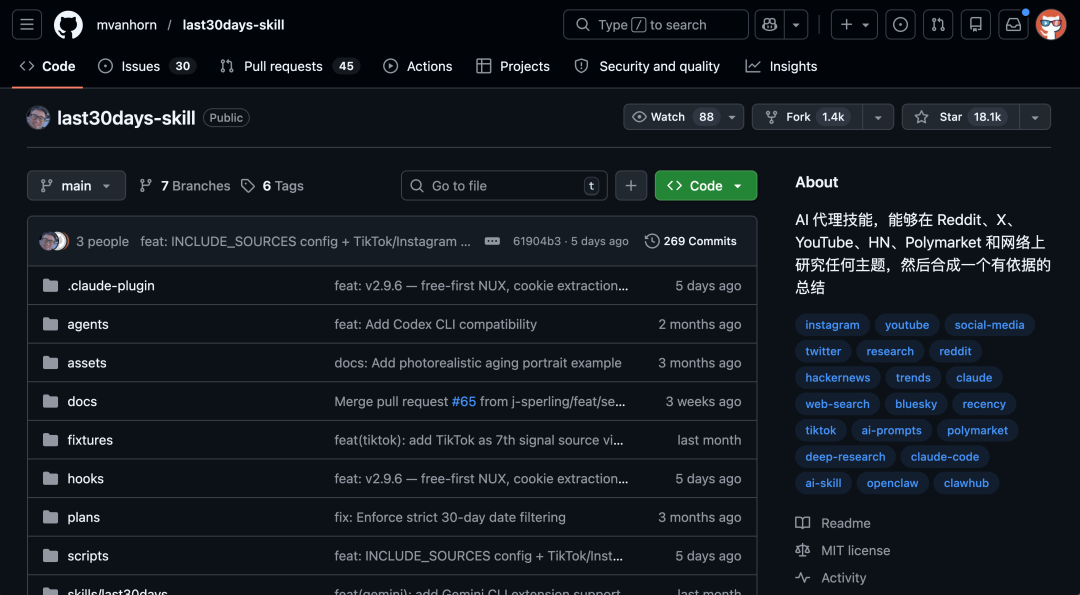This screenshot has width=1080, height=595.
Task: Open the green Code dropdown
Action: pos(706,185)
